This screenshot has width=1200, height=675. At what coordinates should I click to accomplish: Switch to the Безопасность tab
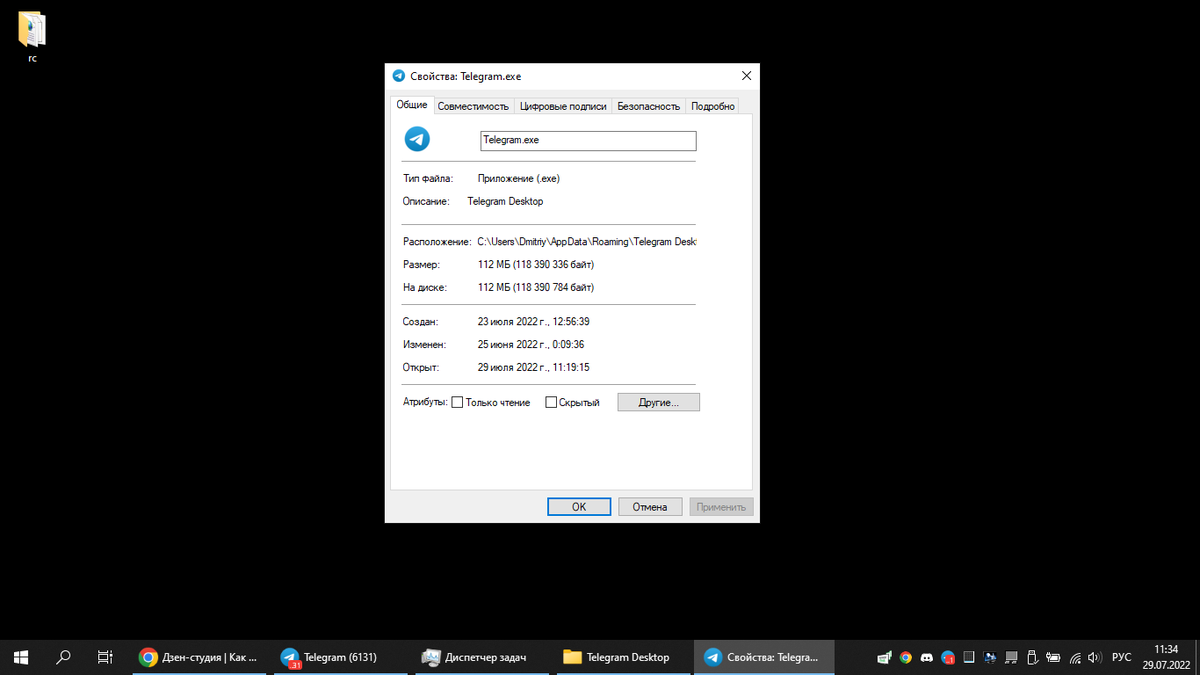tap(648, 106)
